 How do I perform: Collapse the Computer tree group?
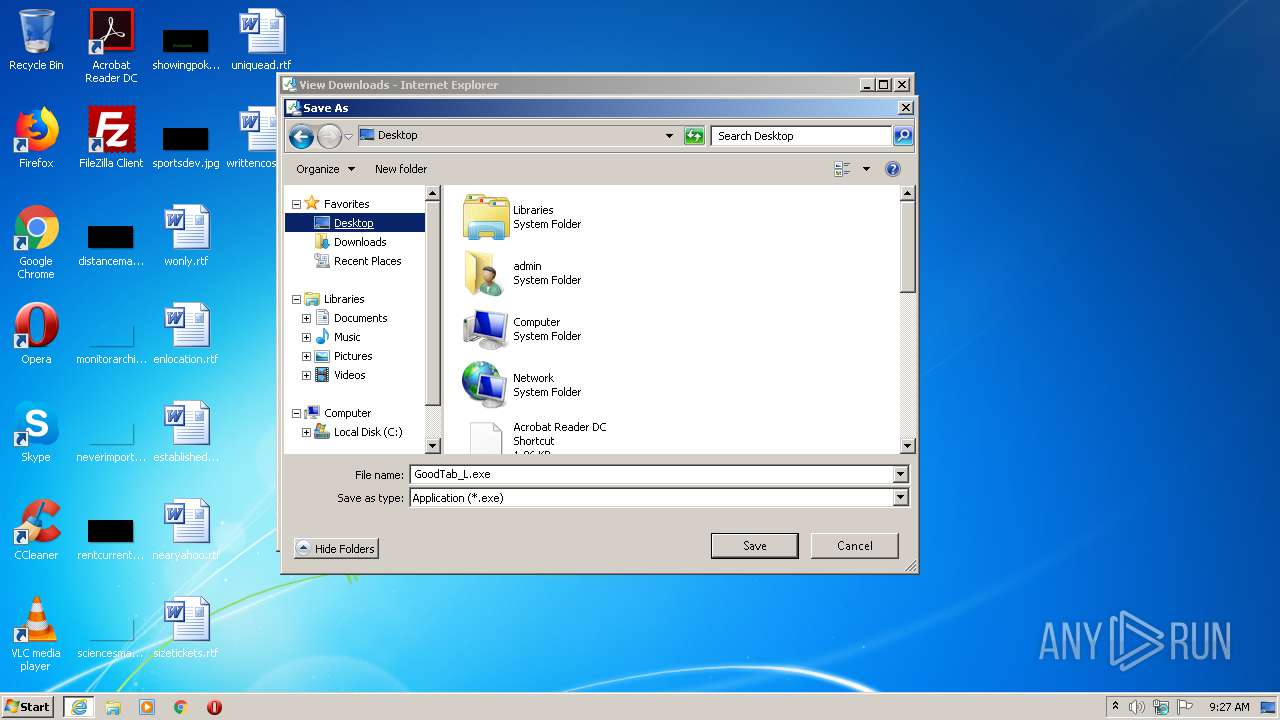click(296, 413)
